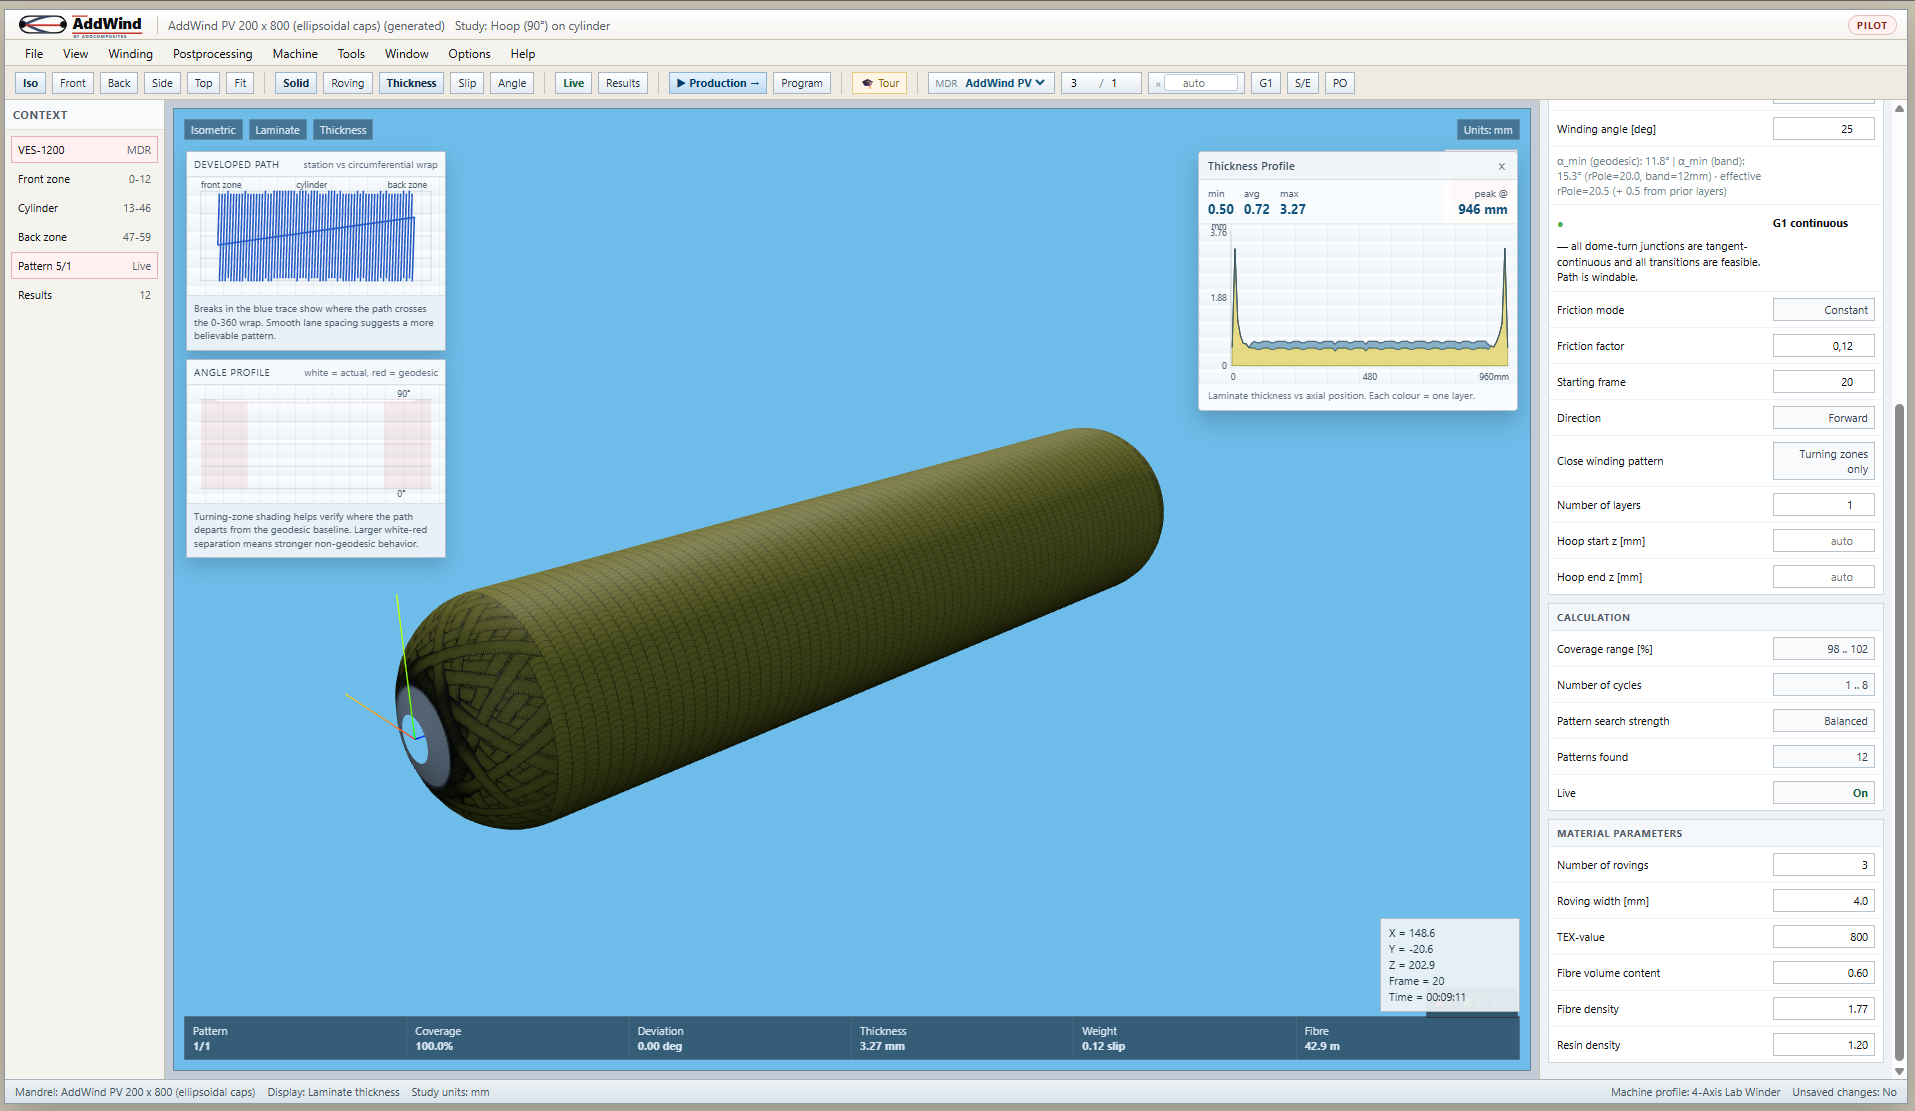Edit the Winding angle field
This screenshot has height=1111, width=1915.
(1823, 129)
